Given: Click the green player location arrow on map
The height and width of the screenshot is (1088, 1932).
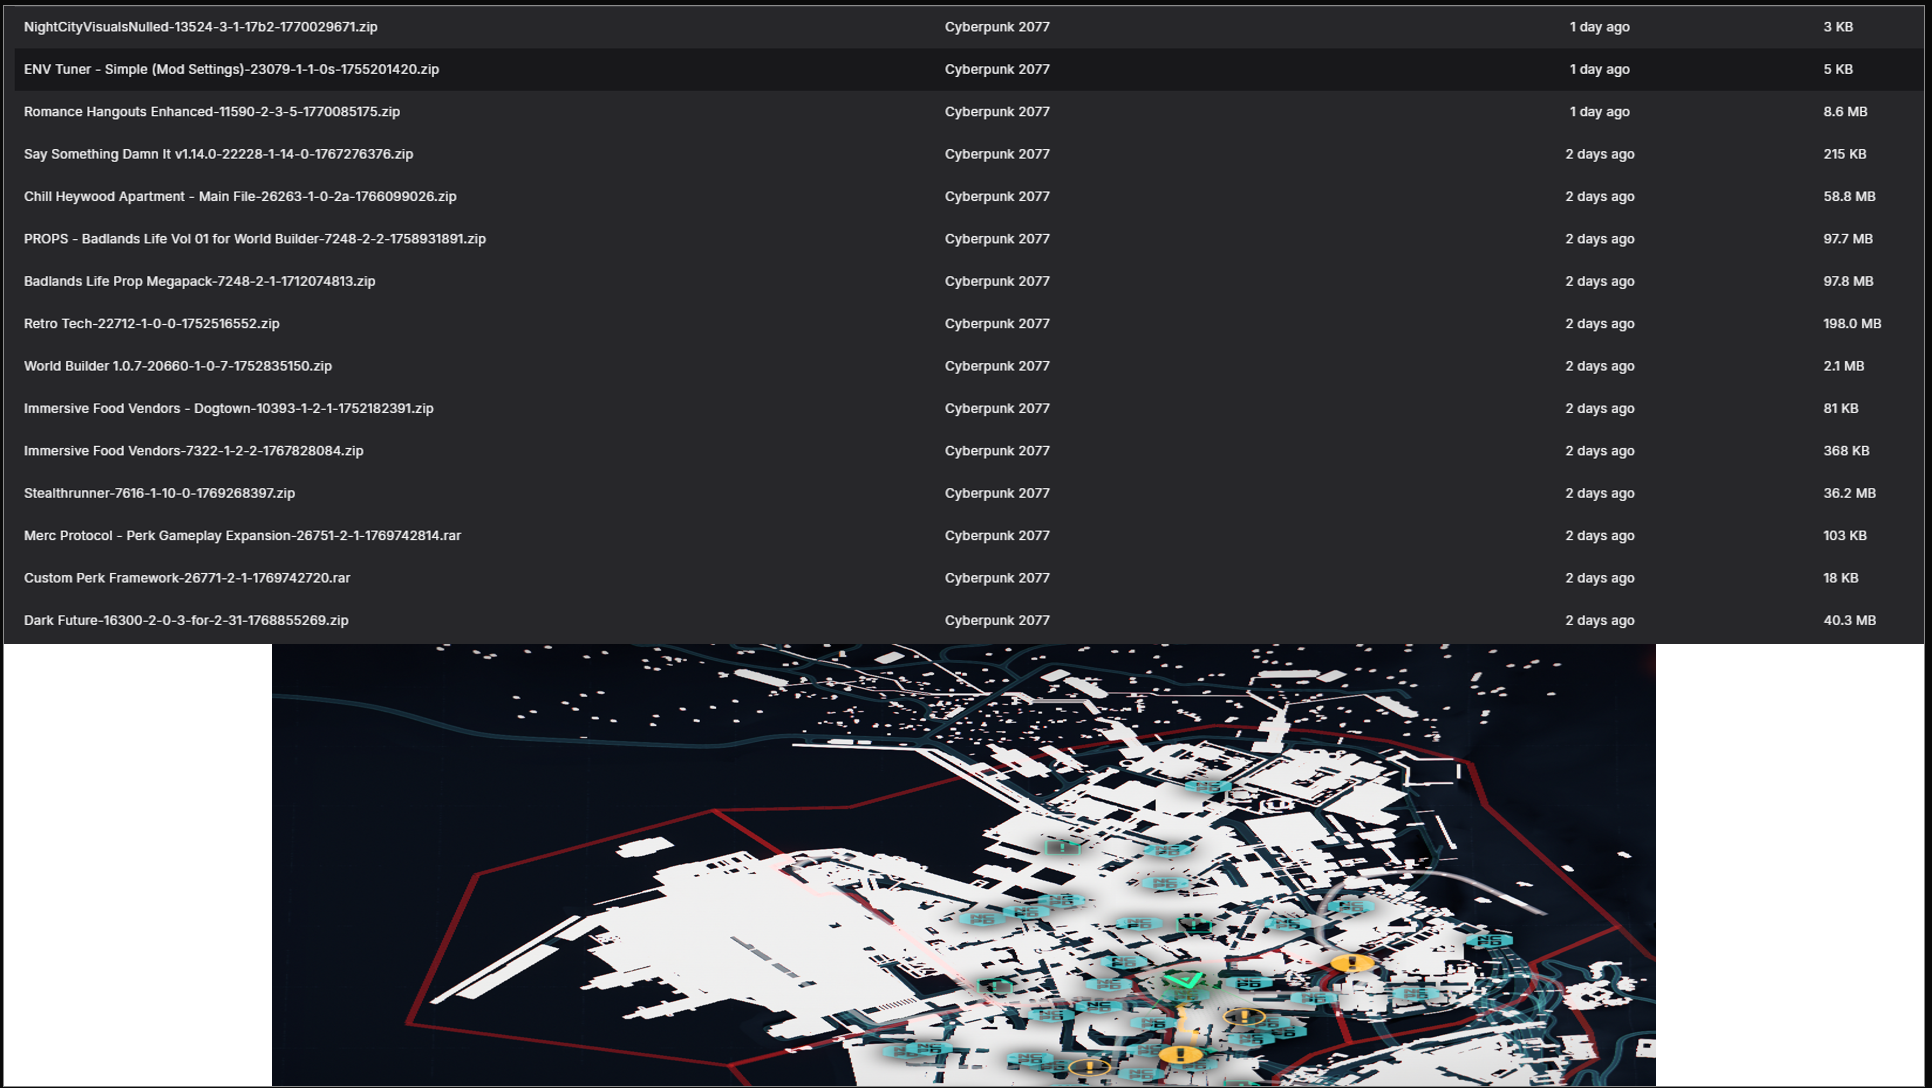Looking at the screenshot, I should (1185, 981).
